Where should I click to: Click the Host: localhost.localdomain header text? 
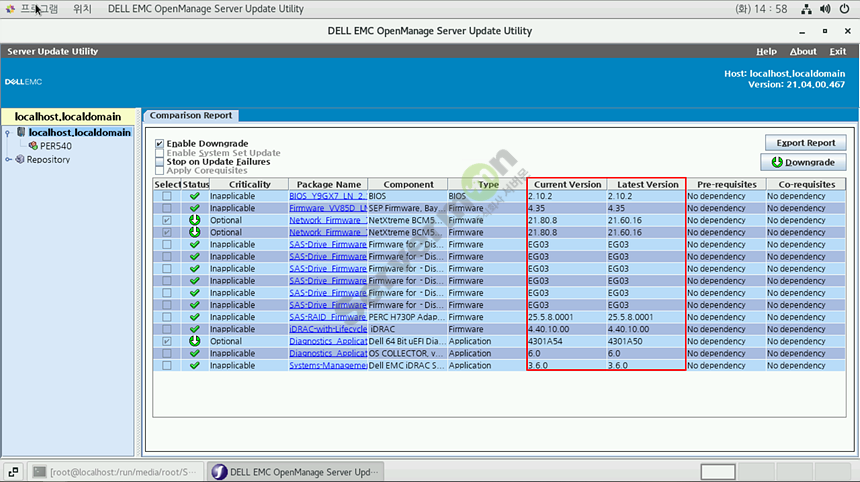tap(784, 73)
